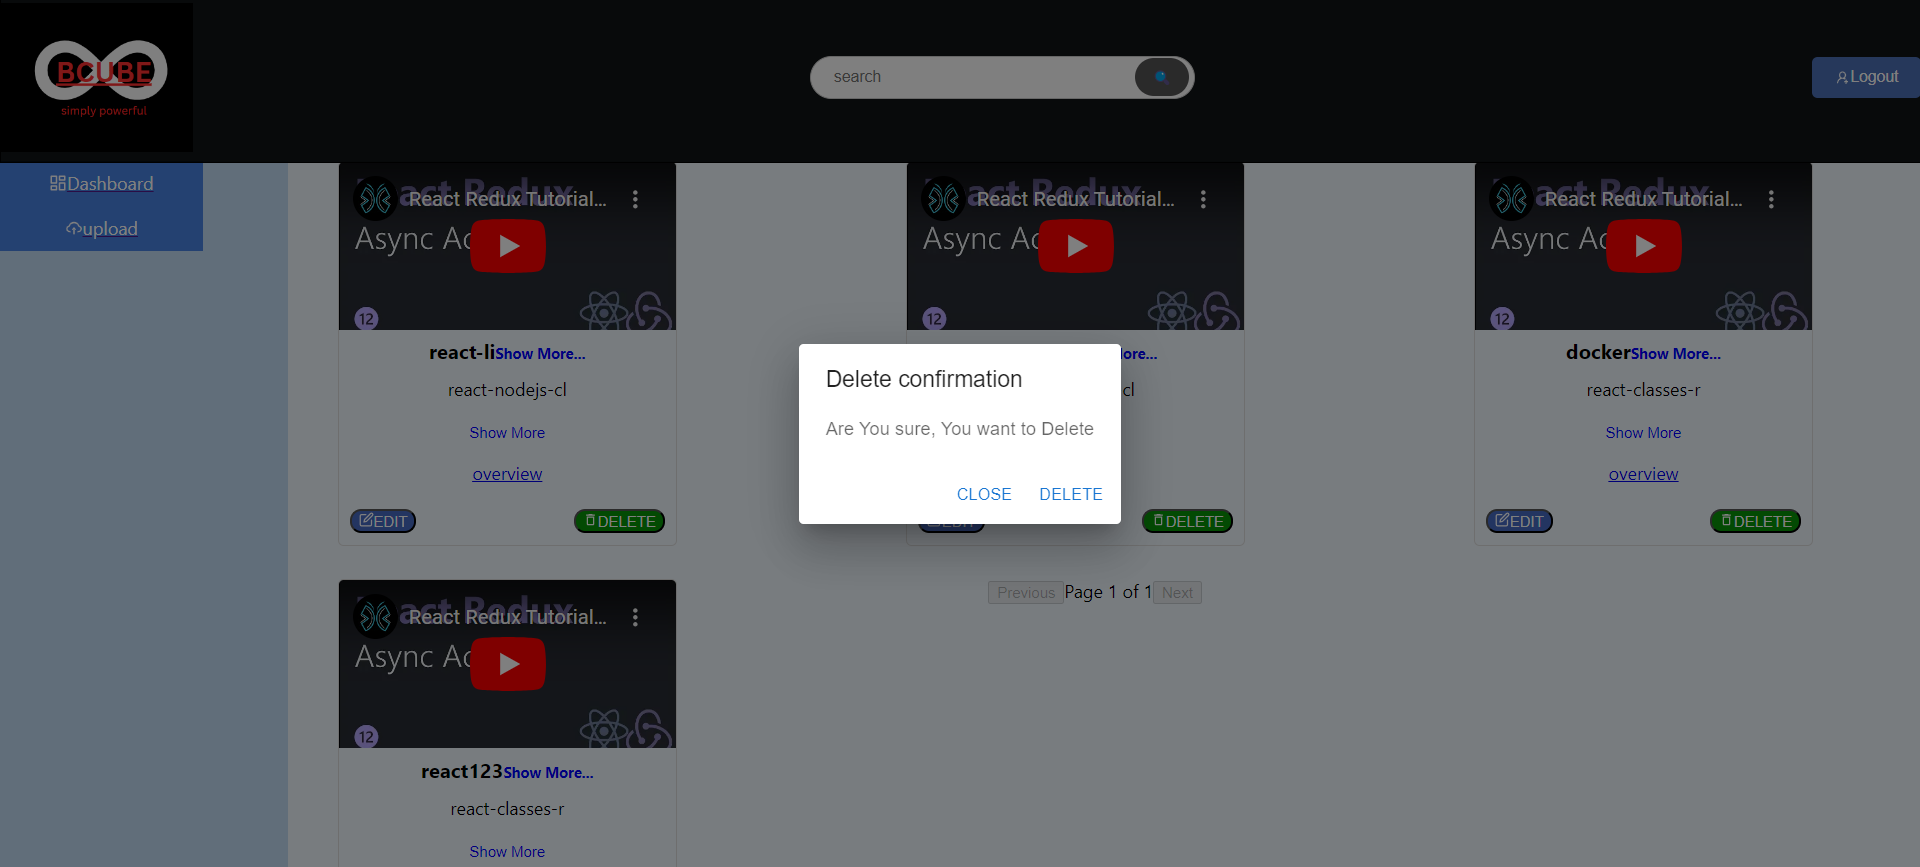Image resolution: width=1920 pixels, height=867 pixels.
Task: Edit the docker card
Action: pos(1519,521)
